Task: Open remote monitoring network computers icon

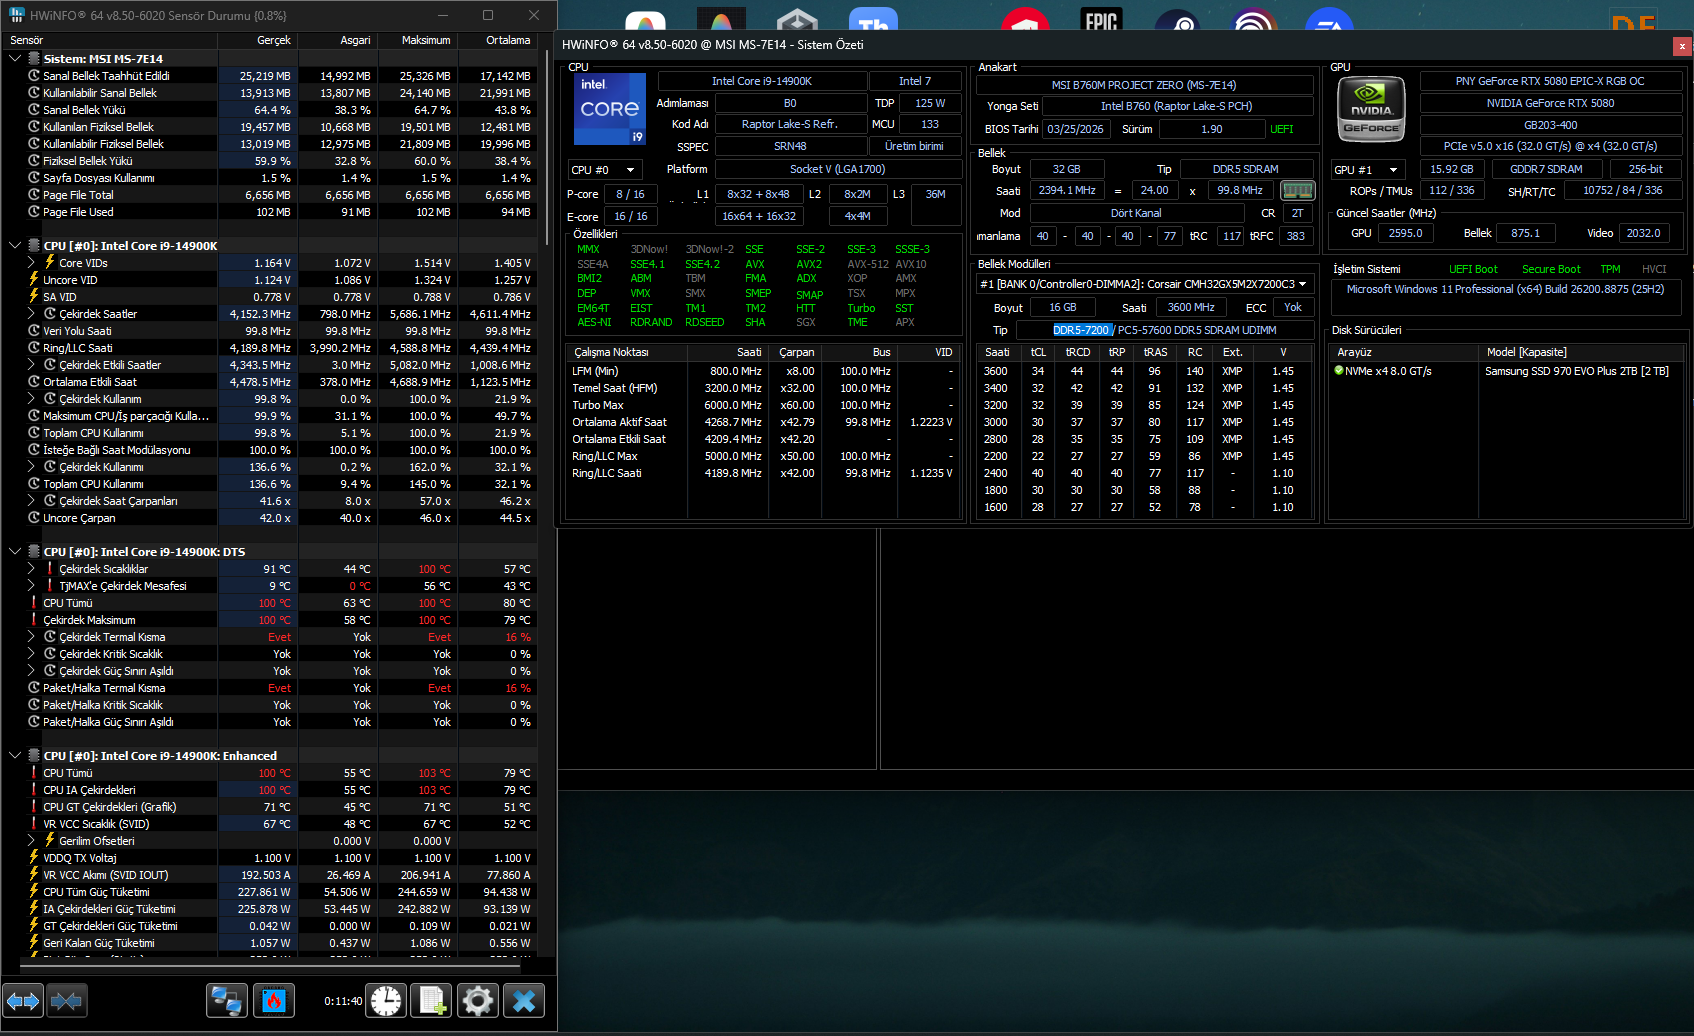Action: coord(227,1000)
